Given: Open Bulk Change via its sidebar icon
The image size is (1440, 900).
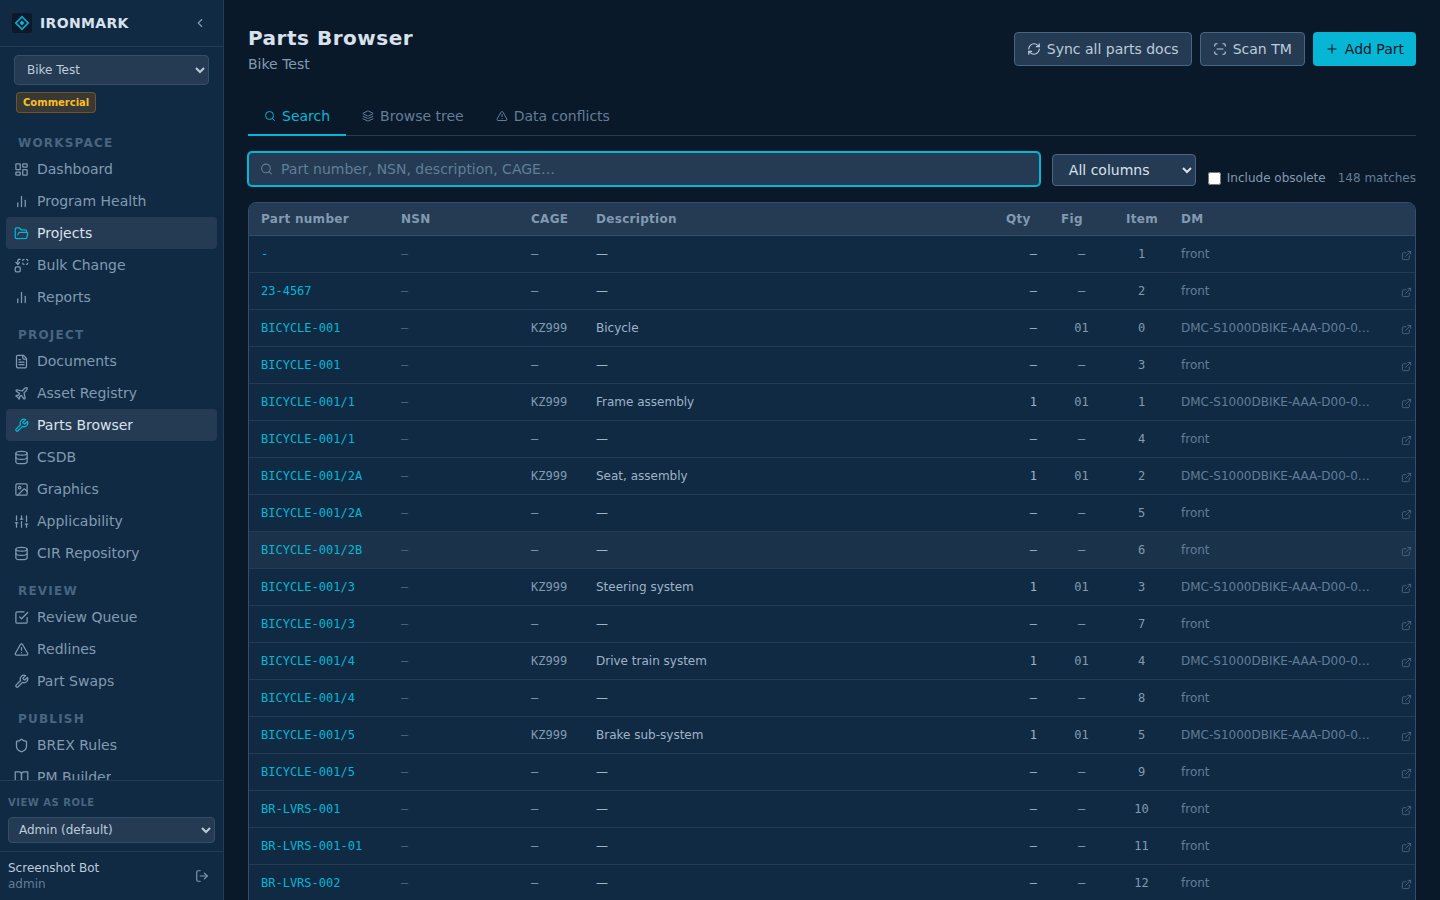Looking at the screenshot, I should [21, 266].
